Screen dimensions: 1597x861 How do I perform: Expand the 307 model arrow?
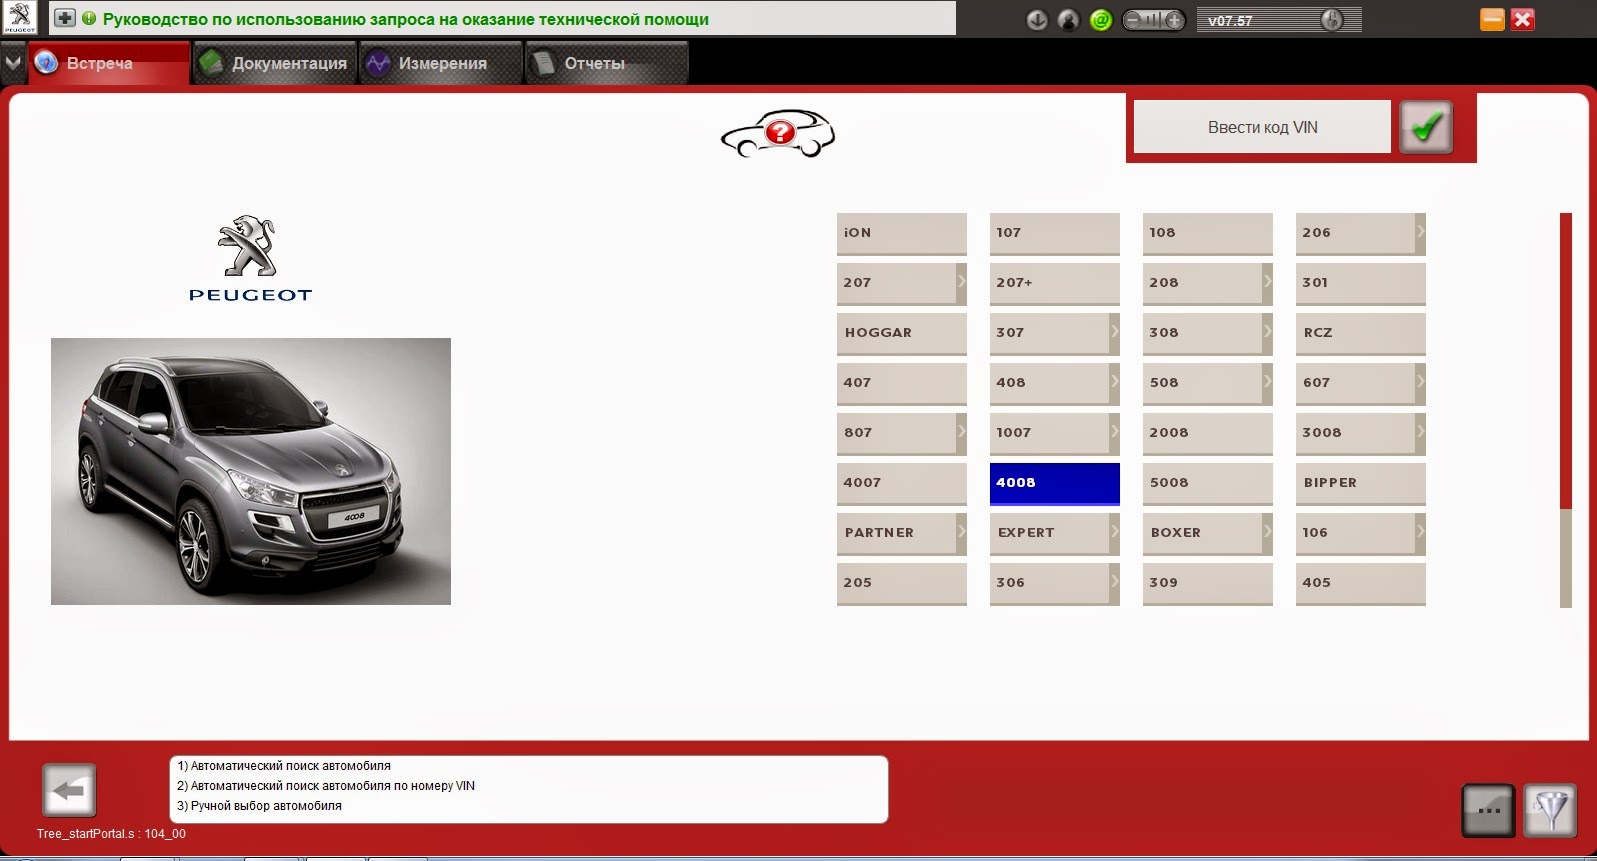tap(1114, 332)
